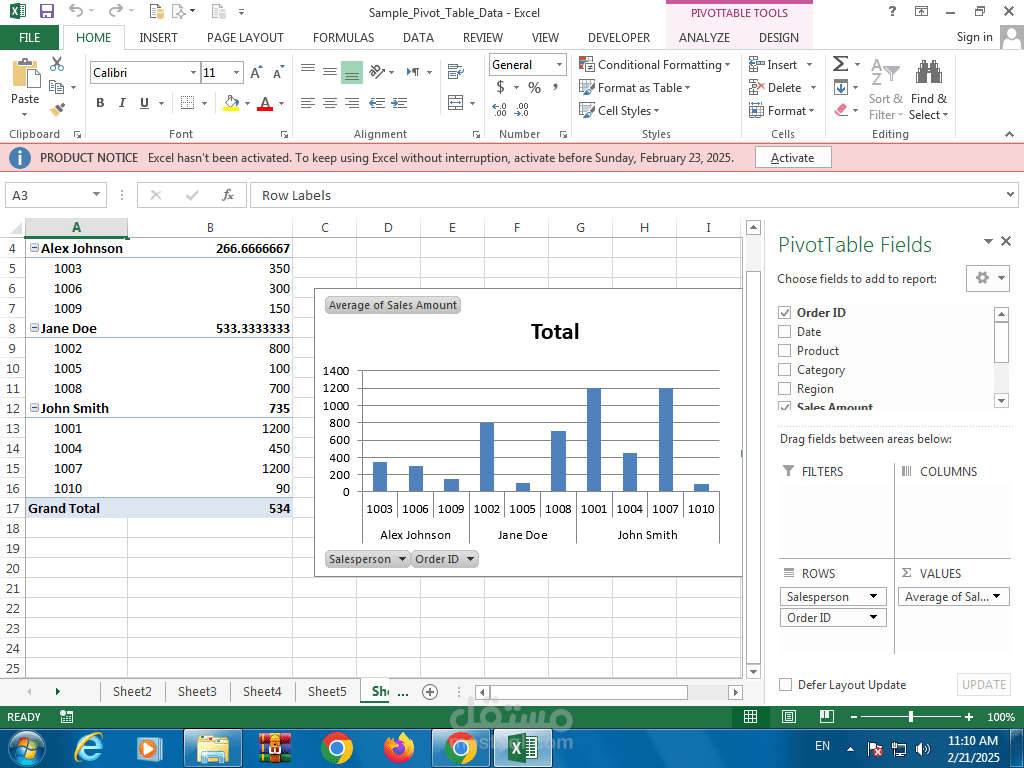Click the Find & Select binoculars icon
The image size is (1024, 768).
928,72
